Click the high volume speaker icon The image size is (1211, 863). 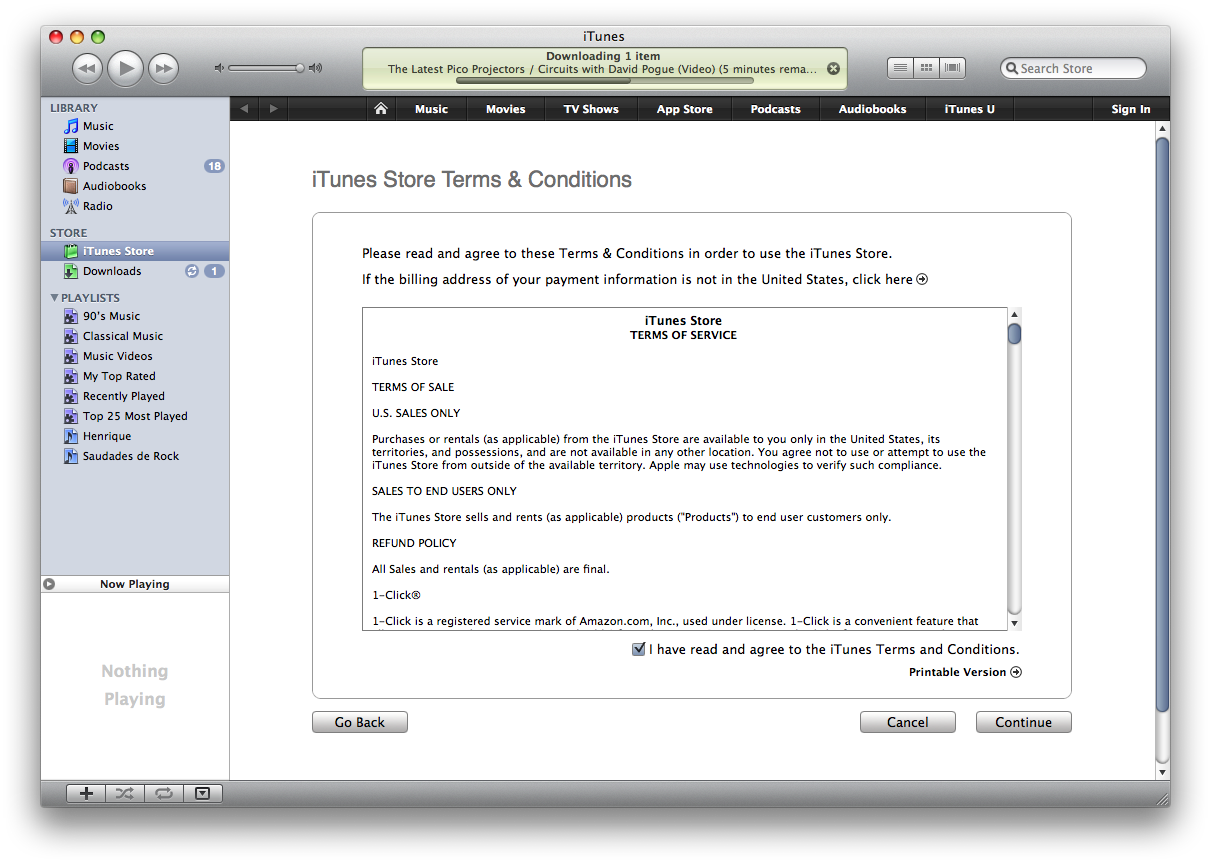(316, 68)
